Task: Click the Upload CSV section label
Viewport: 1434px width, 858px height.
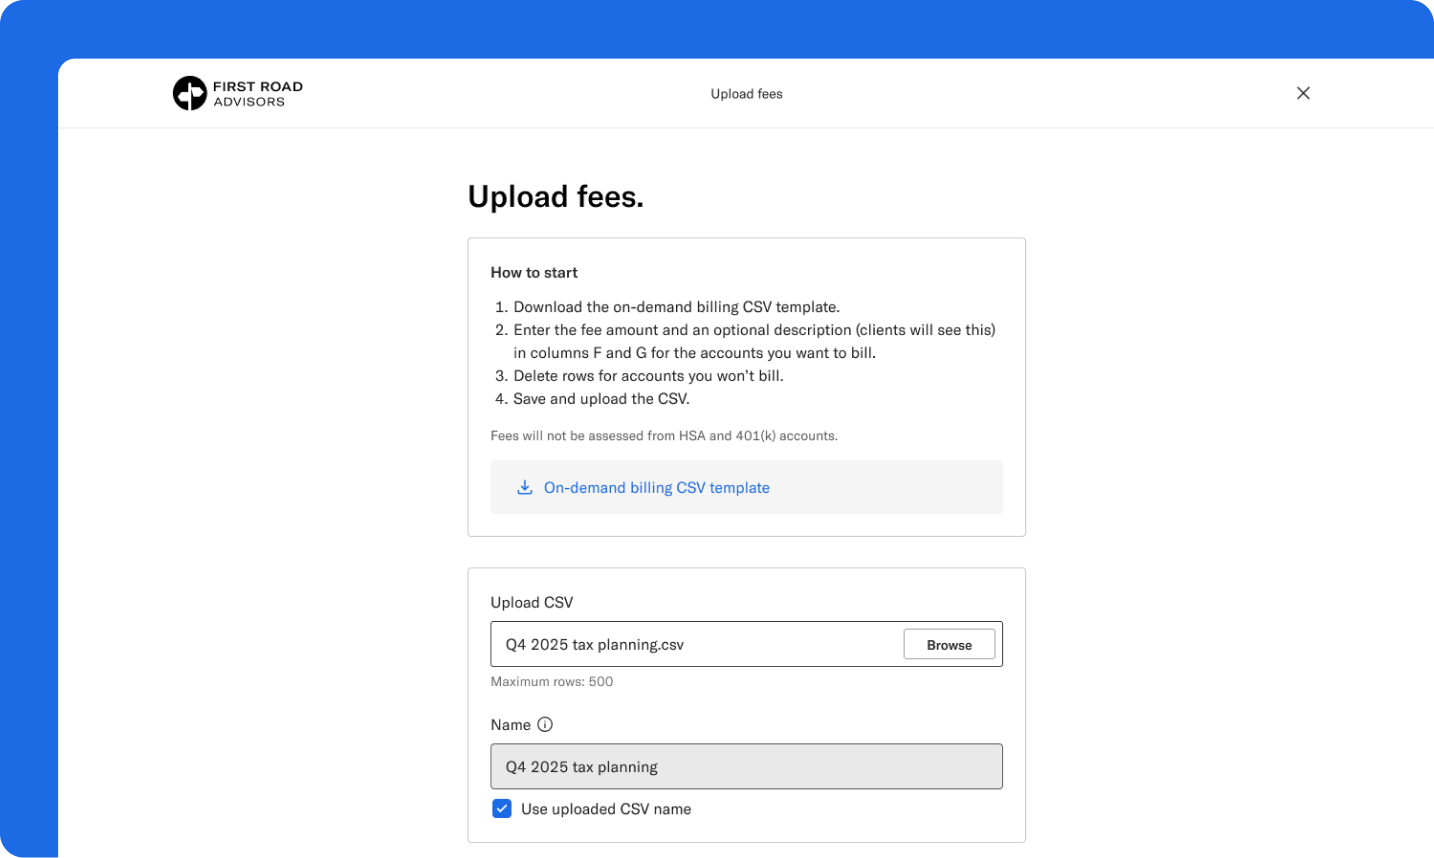Action: (x=531, y=602)
